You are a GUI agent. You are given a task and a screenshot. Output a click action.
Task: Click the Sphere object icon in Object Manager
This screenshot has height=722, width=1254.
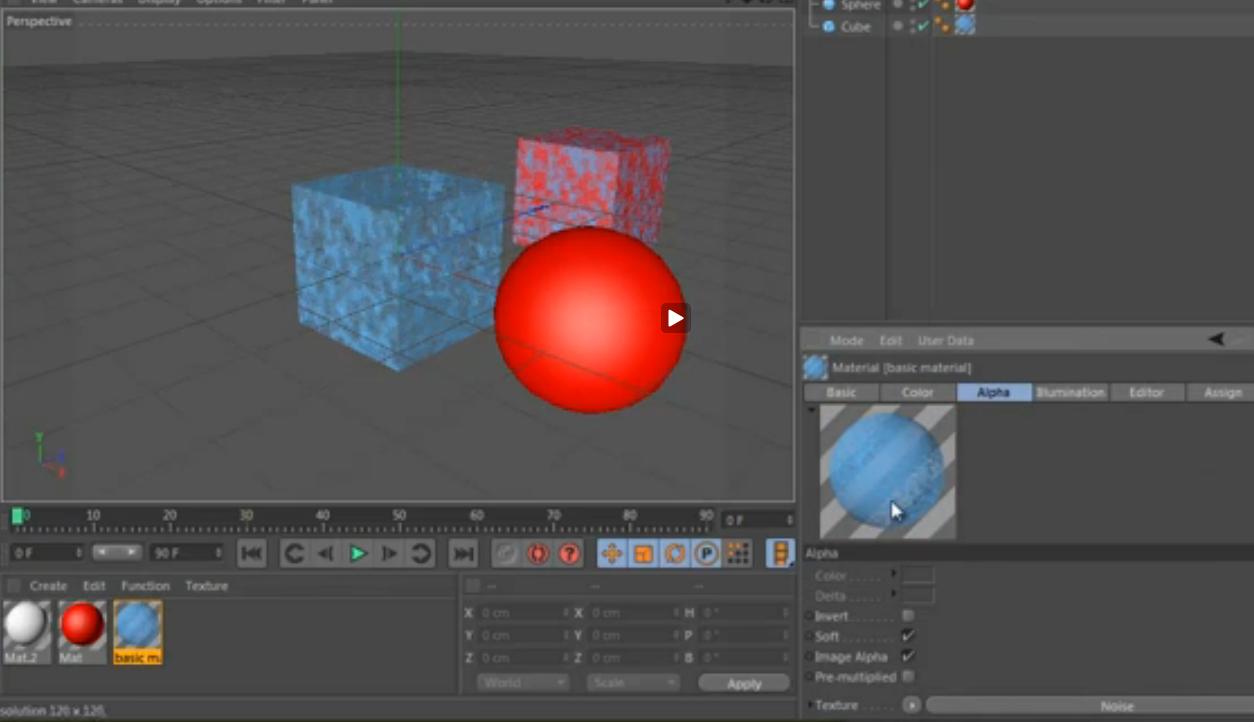click(829, 5)
